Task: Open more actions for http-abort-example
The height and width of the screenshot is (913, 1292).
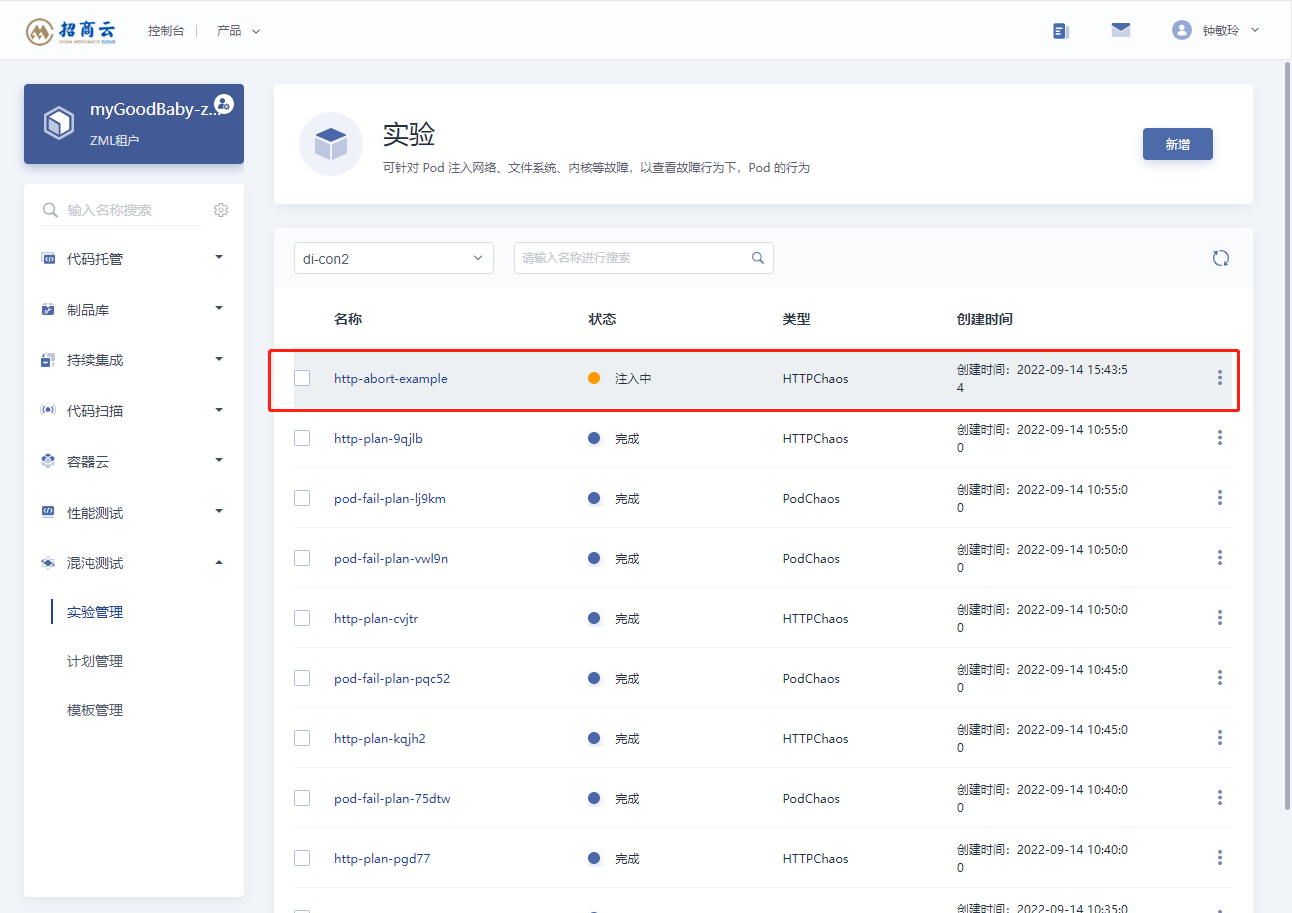Action: click(x=1220, y=378)
